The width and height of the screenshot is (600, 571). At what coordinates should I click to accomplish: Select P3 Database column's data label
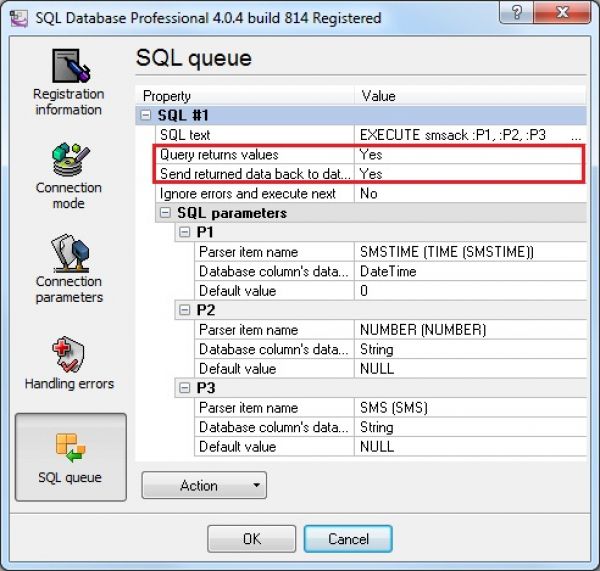[274, 427]
